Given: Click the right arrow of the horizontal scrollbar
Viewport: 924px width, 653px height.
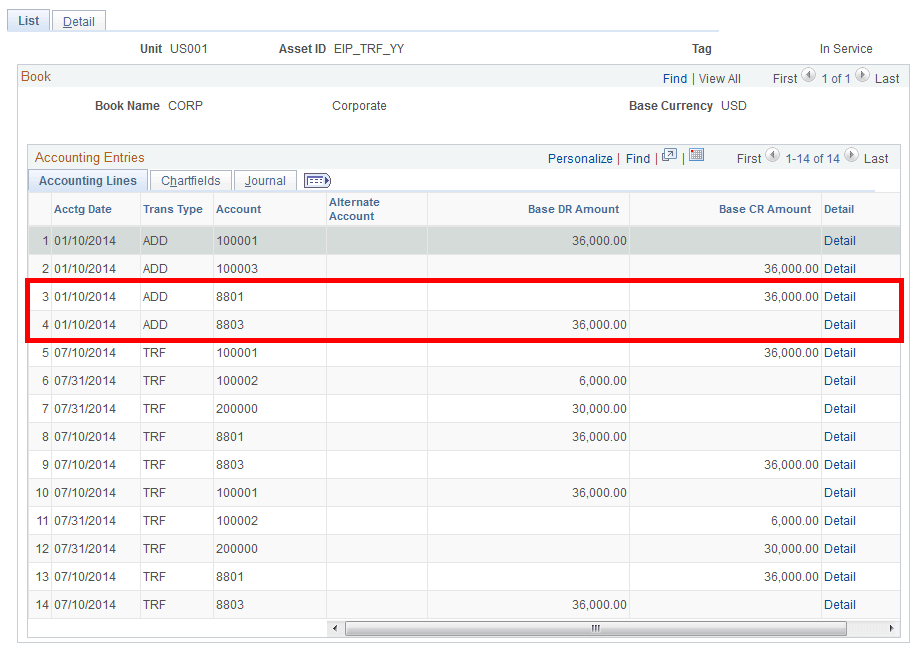Looking at the screenshot, I should pos(891,628).
